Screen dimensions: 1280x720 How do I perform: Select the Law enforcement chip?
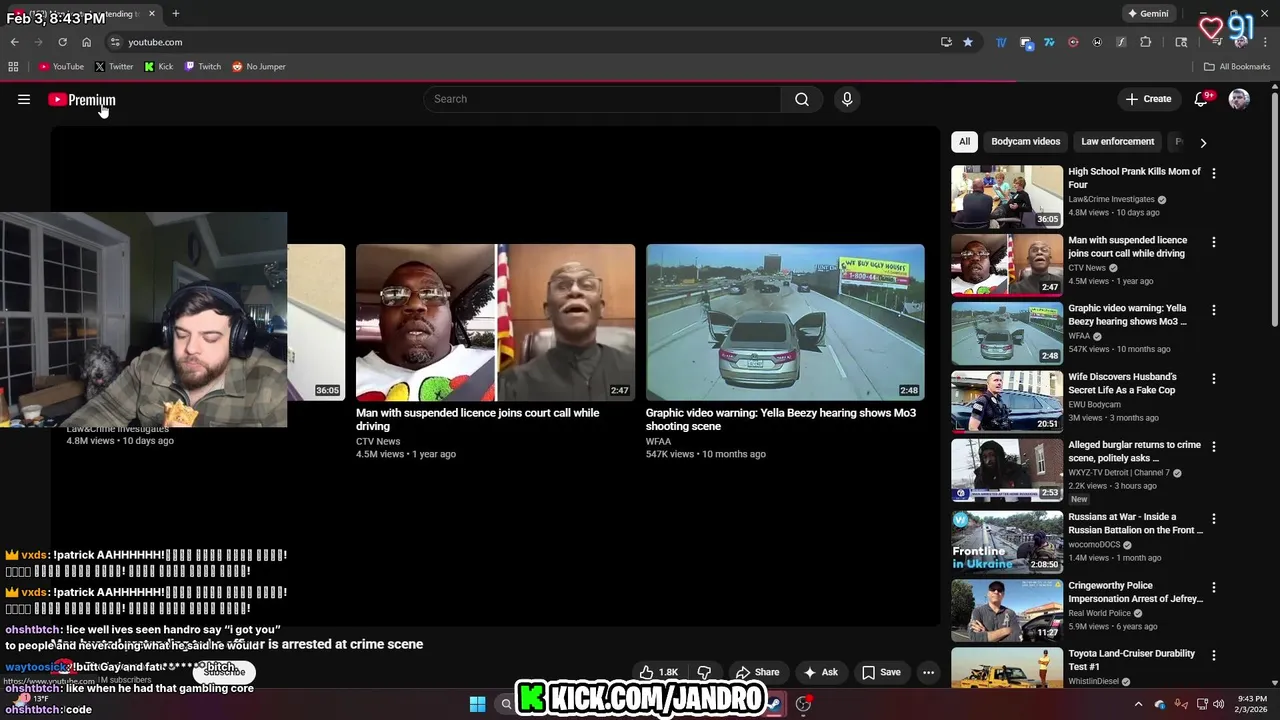[1117, 142]
